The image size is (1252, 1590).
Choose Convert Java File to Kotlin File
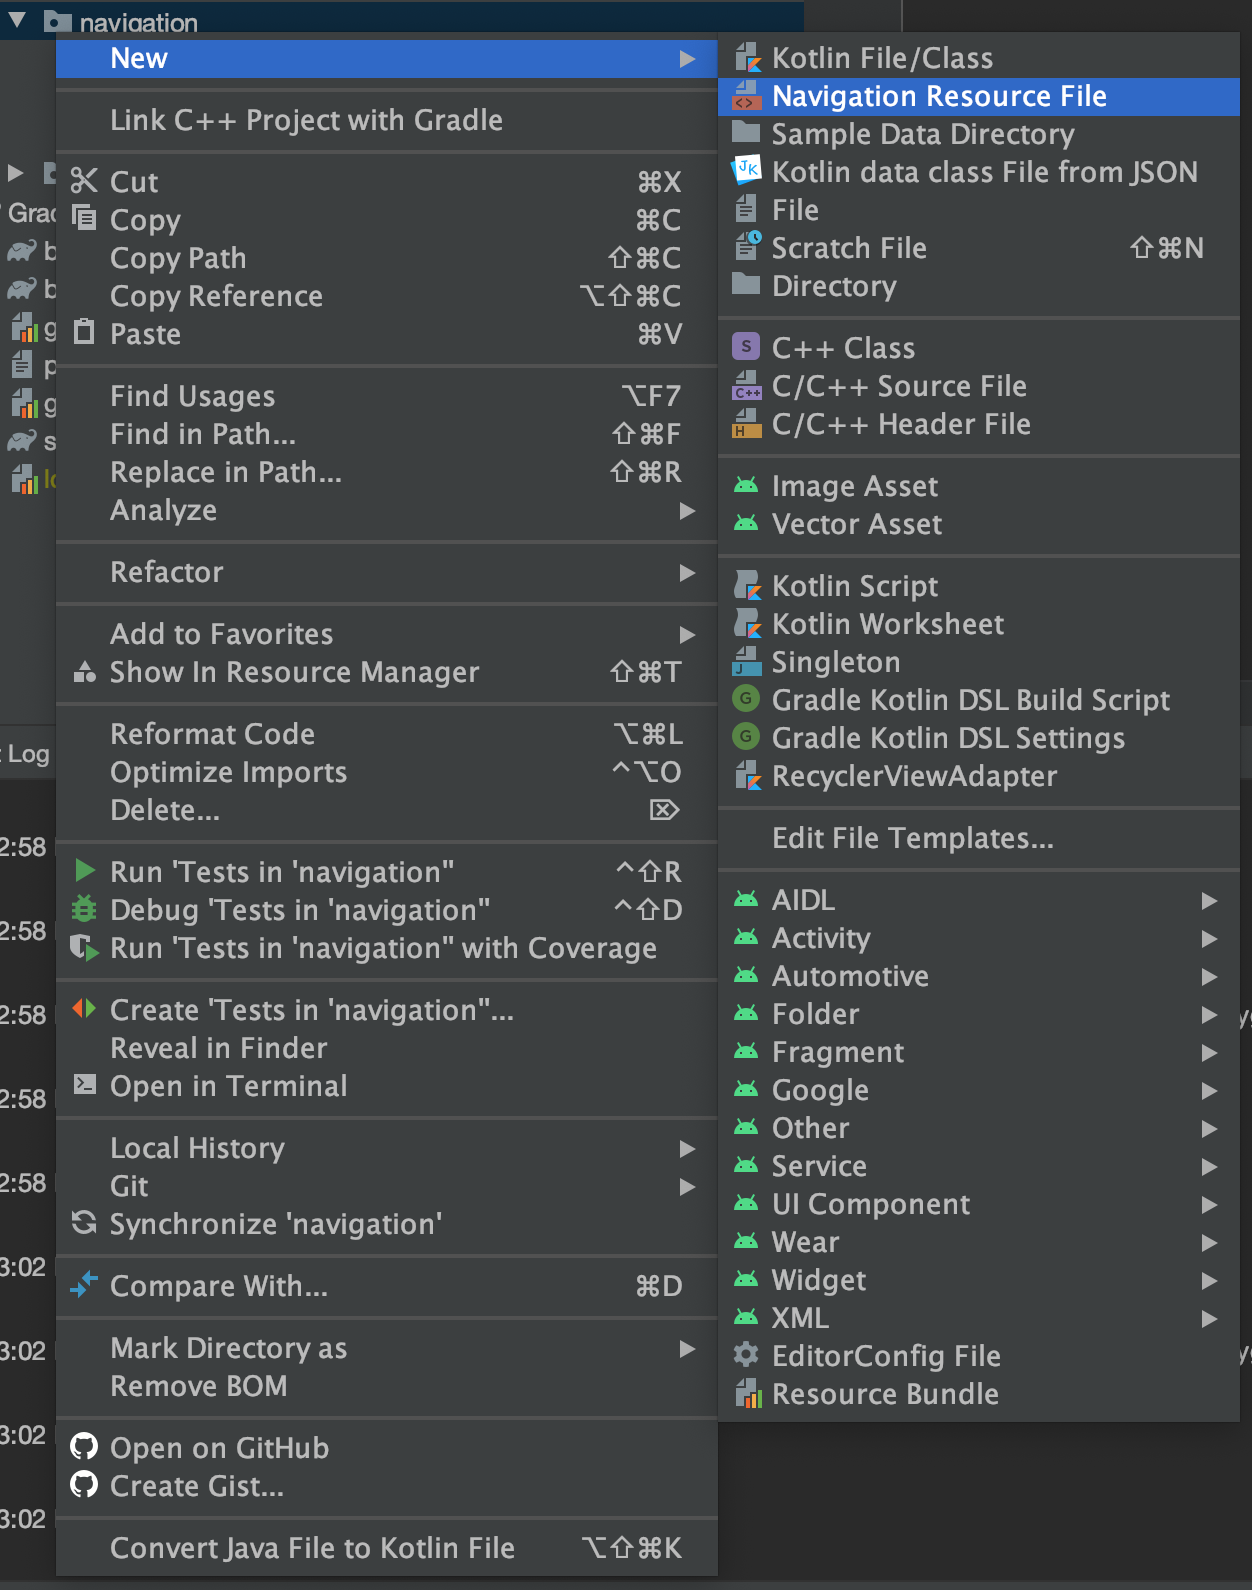coord(387,1548)
